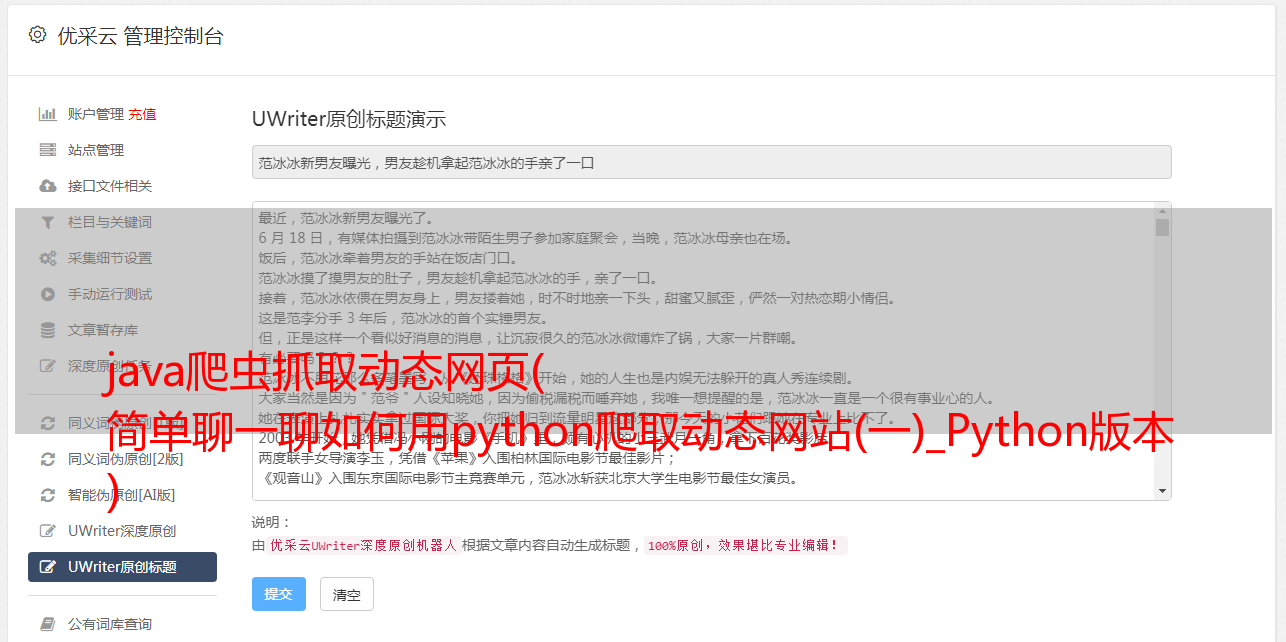Image resolution: width=1286 pixels, height=642 pixels.
Task: Open the 充值 recharge link
Action: point(142,114)
